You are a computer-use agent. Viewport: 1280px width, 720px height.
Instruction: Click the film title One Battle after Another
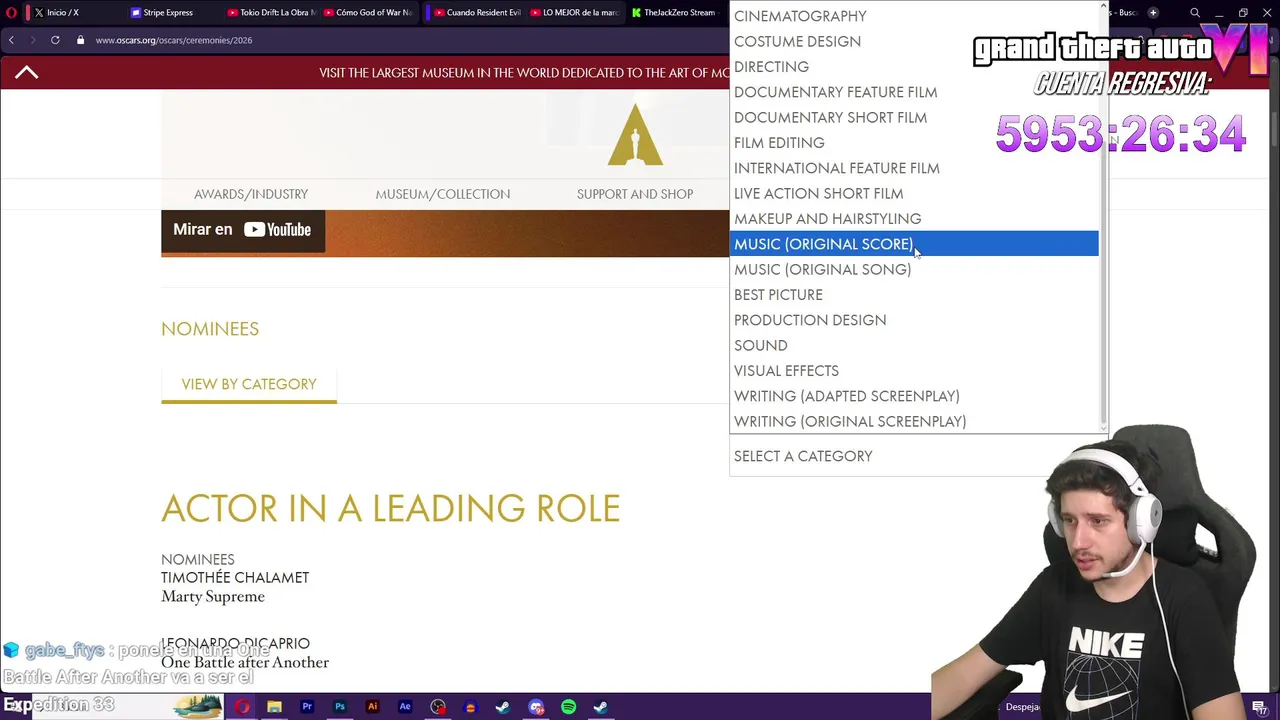point(245,662)
